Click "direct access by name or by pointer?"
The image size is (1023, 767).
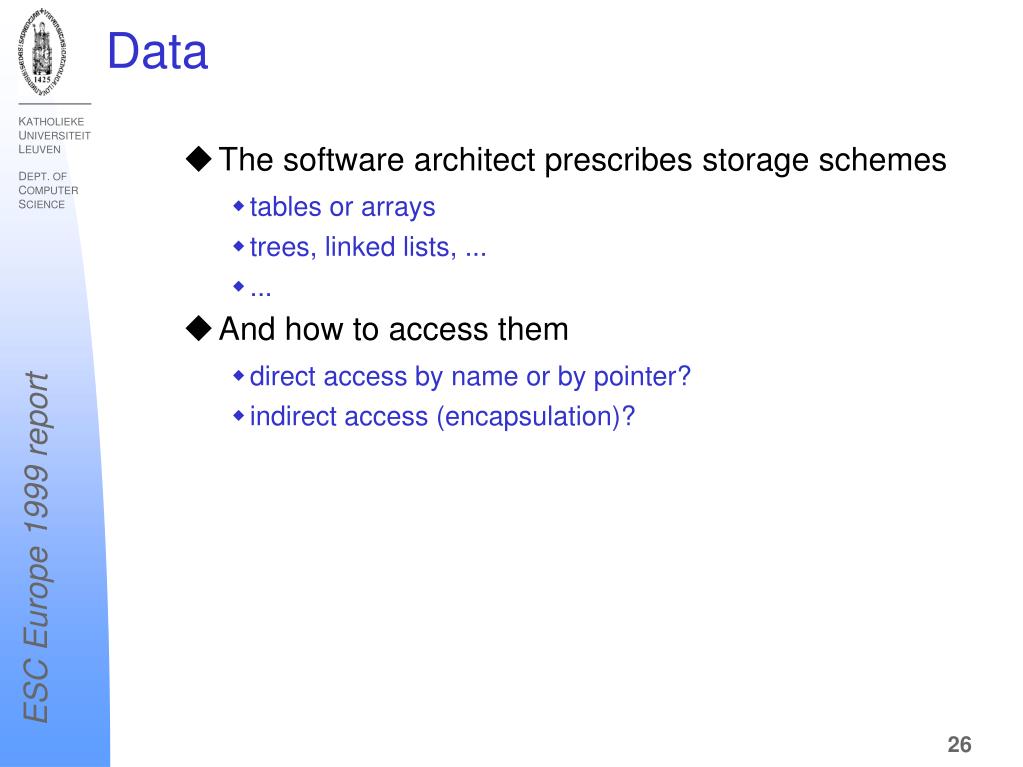[470, 377]
